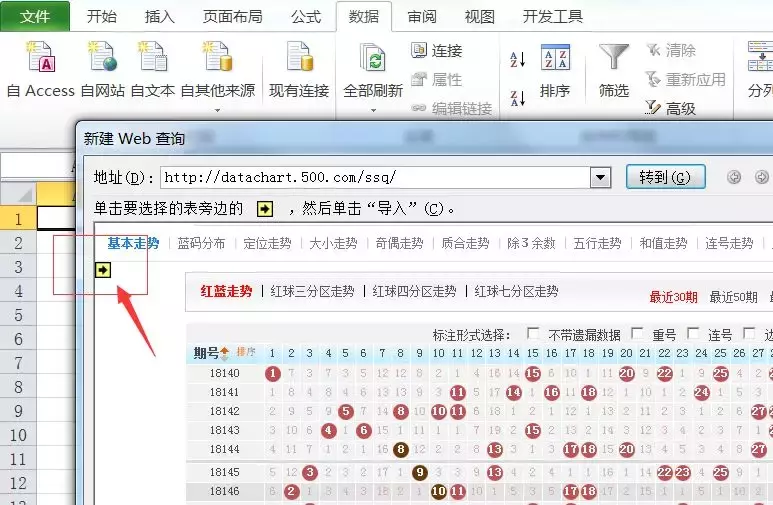Check 不带遗漏数据 checkbox

[x=532, y=334]
